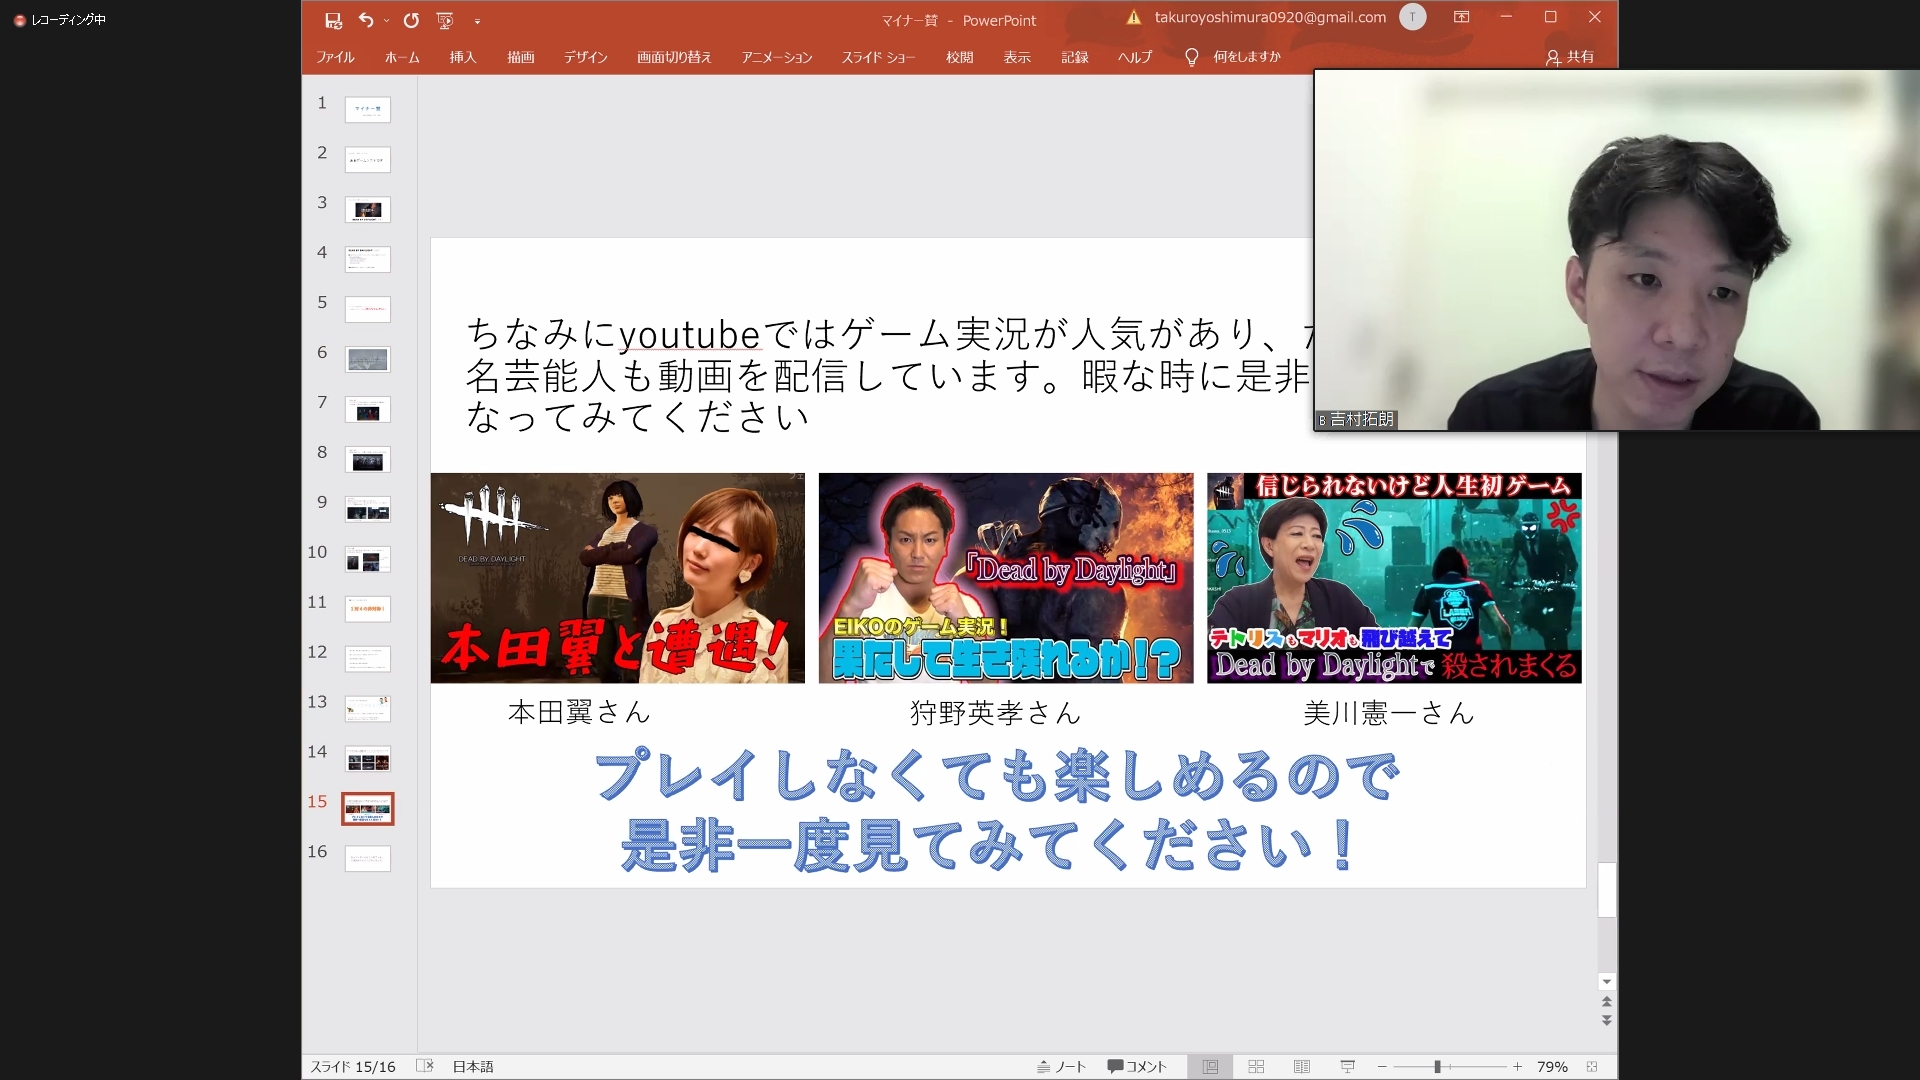Switch to the デザイン ribbon tab
The image size is (1920, 1080).
585,57
